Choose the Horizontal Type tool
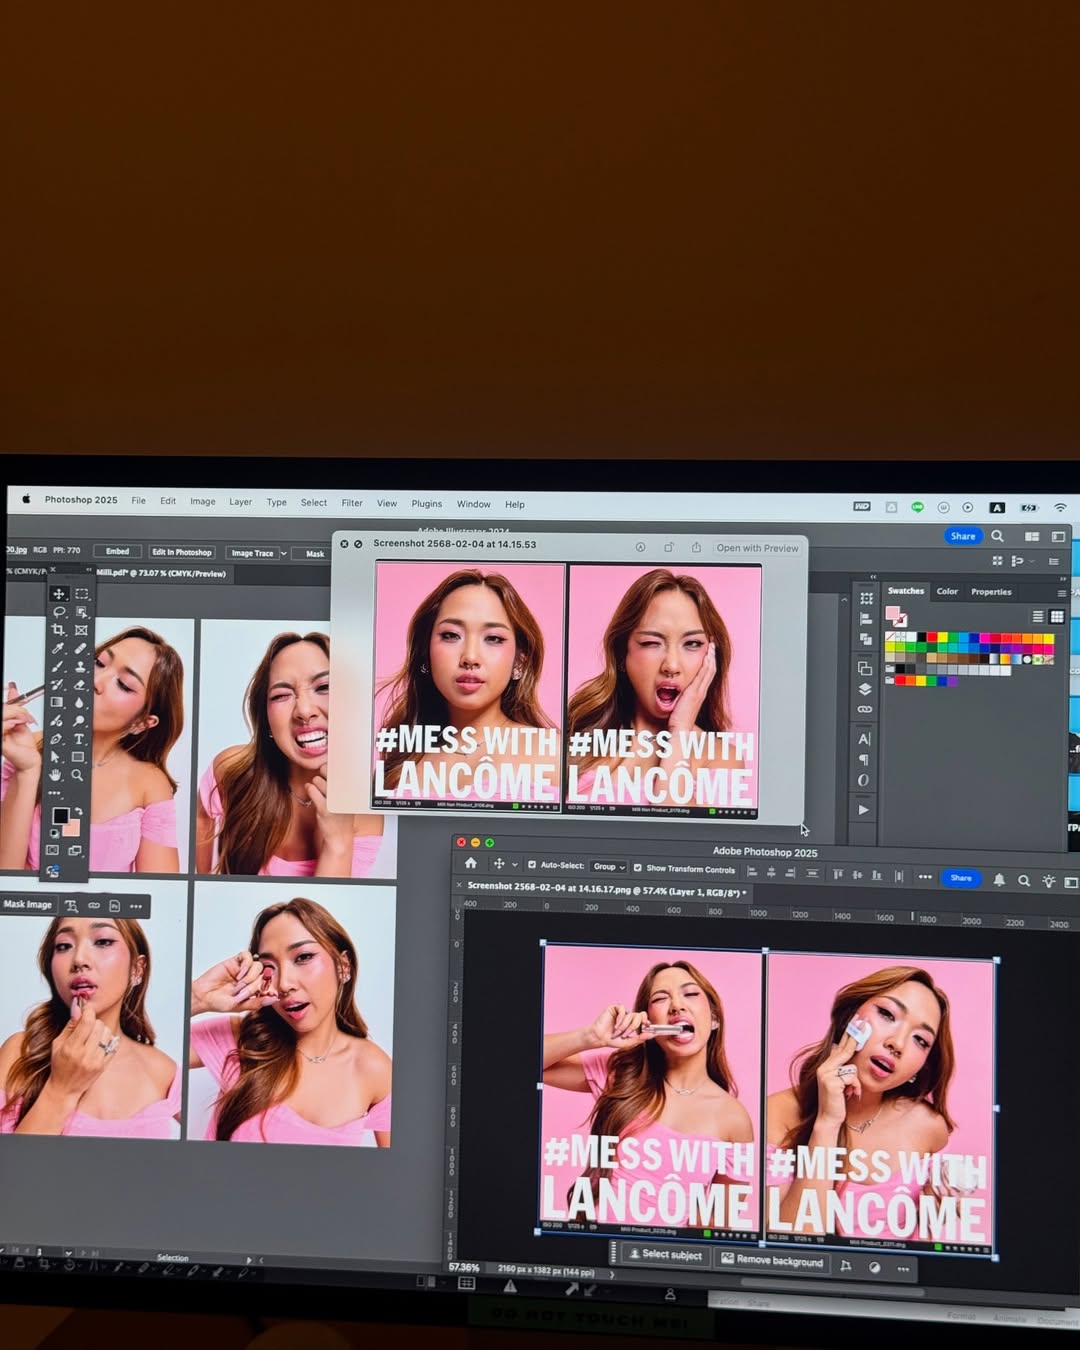This screenshot has height=1350, width=1080. 79,739
